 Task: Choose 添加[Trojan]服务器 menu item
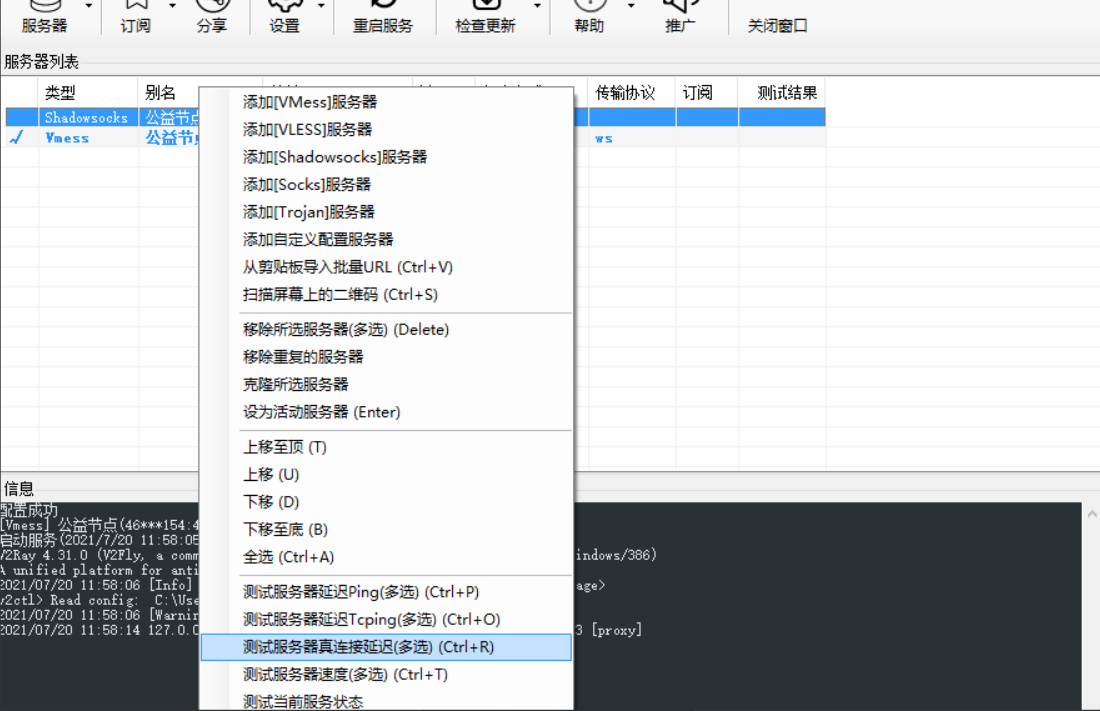pyautogui.click(x=386, y=212)
